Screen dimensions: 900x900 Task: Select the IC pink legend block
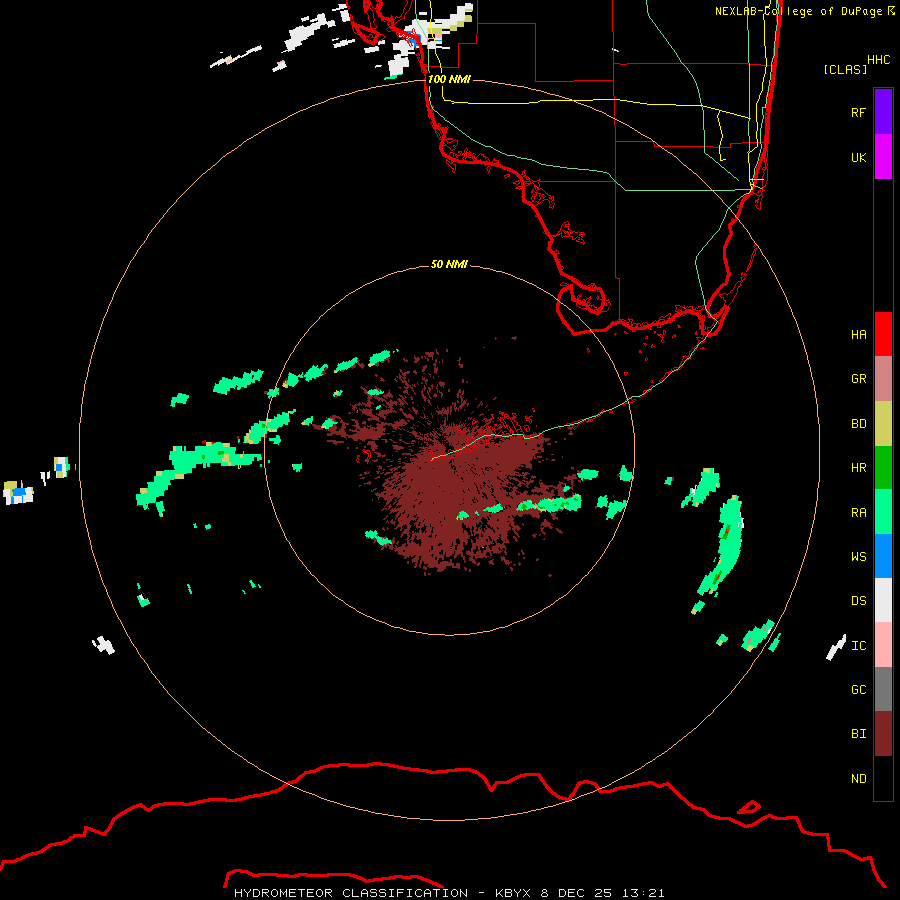883,645
